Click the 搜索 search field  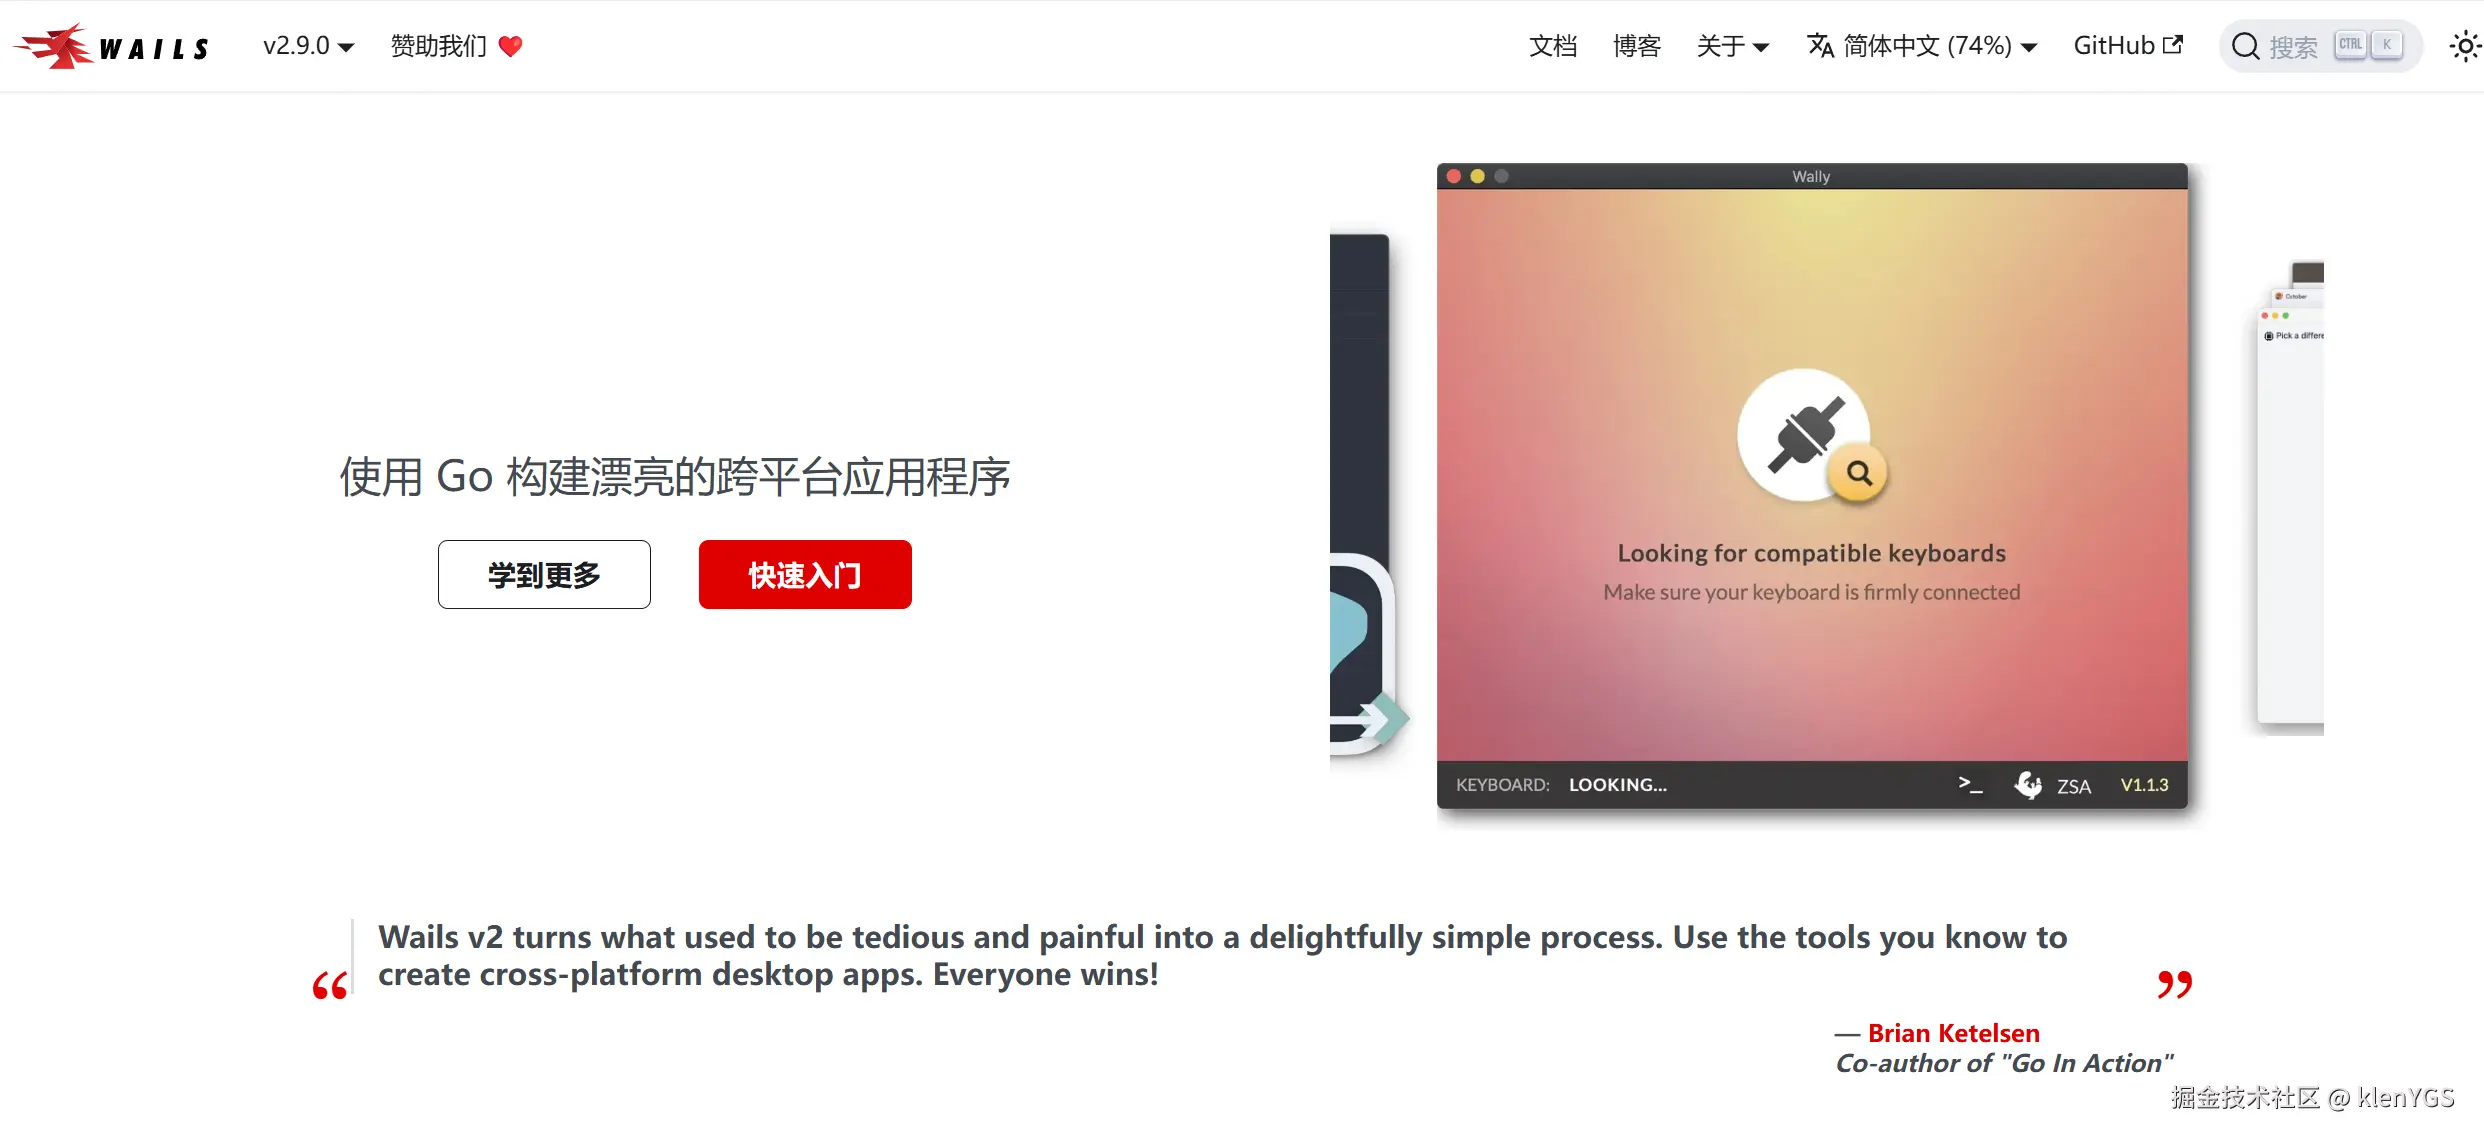click(x=2320, y=46)
